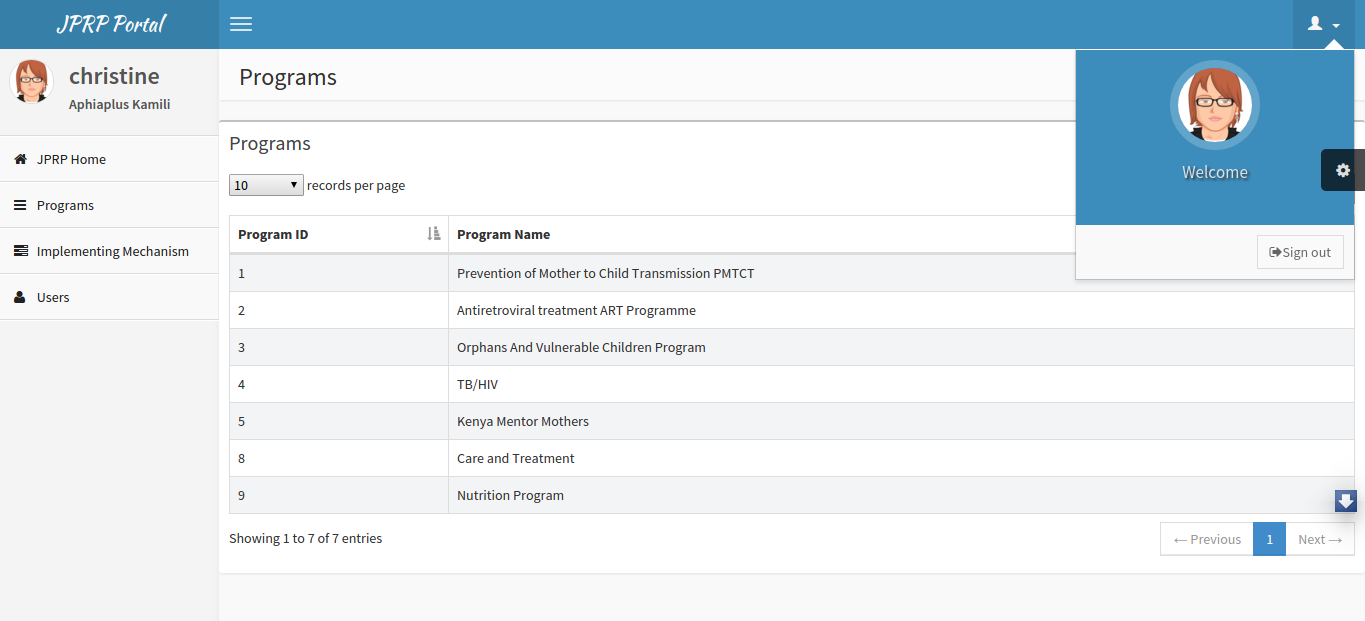The image size is (1365, 621).
Task: Click the list icon beside Programs menu
Action: [x=20, y=205]
